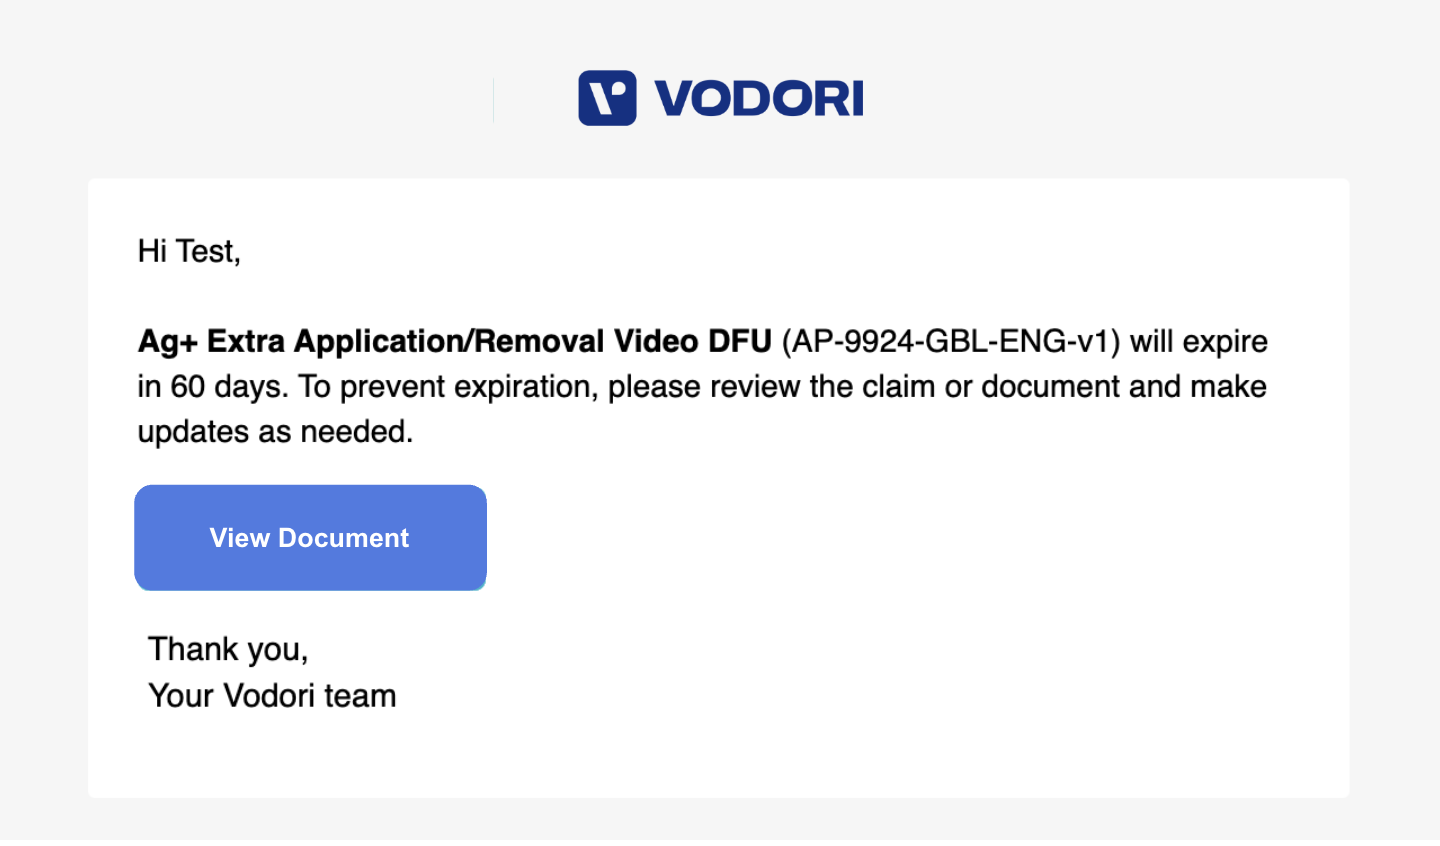This screenshot has width=1440, height=846.
Task: Click the "Thank you," sign-off text
Action: coord(228,649)
